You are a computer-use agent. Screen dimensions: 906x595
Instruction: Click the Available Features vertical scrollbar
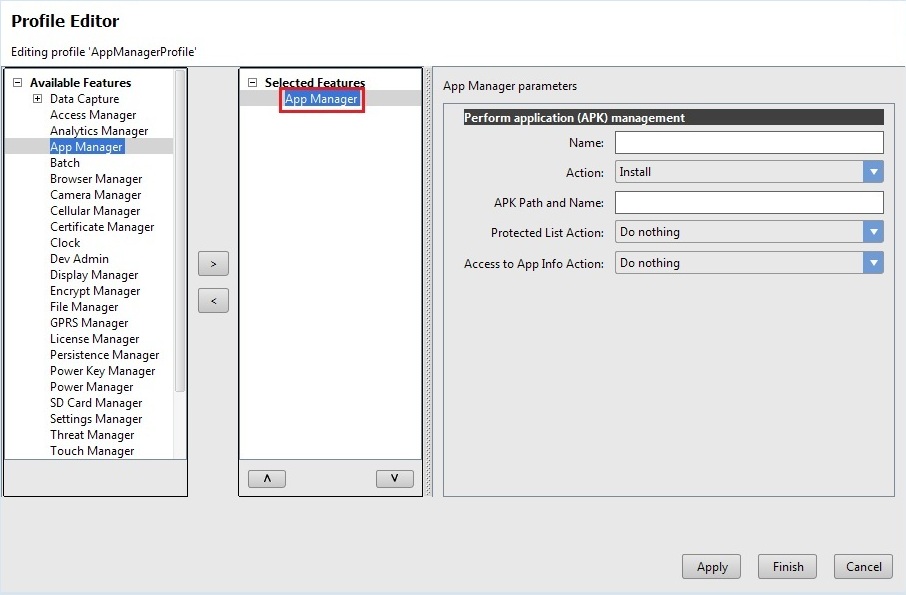coord(180,230)
